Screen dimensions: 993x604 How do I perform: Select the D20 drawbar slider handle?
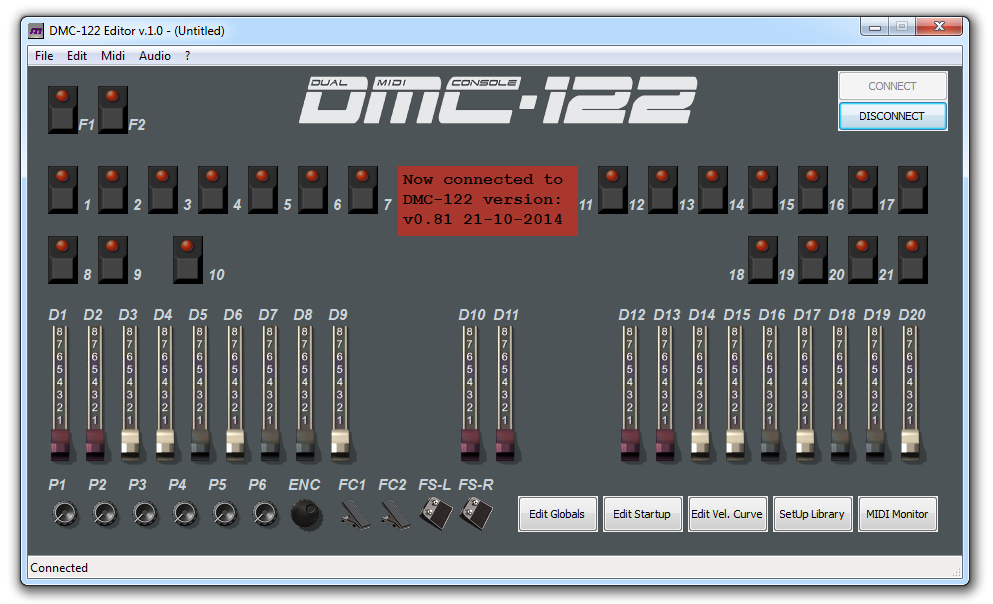[x=910, y=444]
